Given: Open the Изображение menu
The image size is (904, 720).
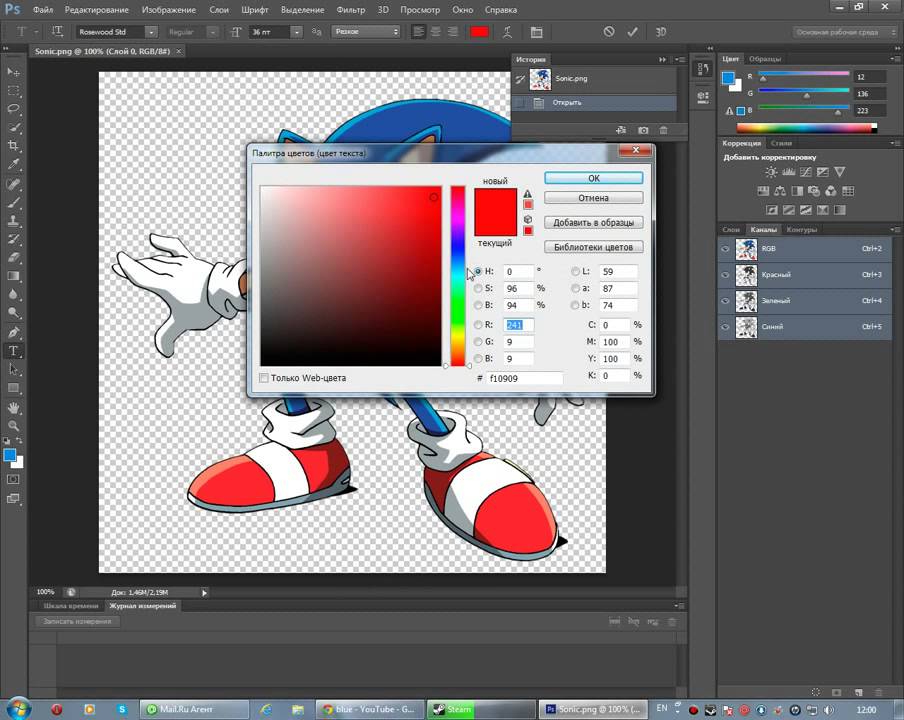Looking at the screenshot, I should (x=169, y=10).
